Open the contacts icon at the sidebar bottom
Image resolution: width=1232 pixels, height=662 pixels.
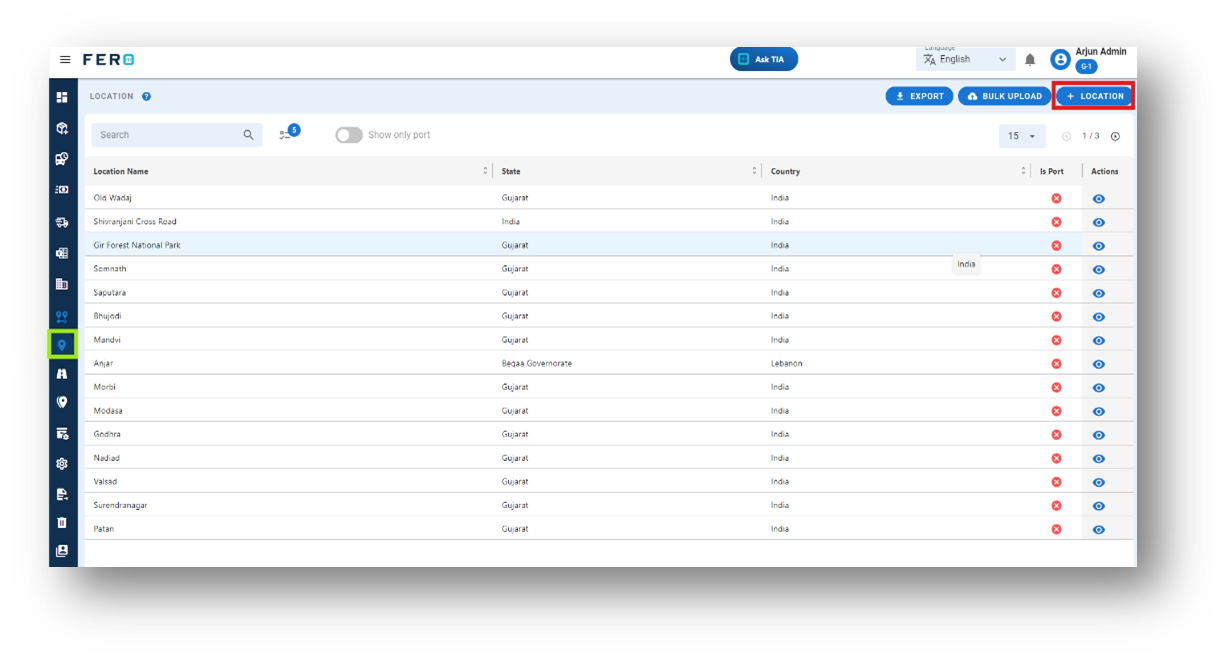coord(62,551)
